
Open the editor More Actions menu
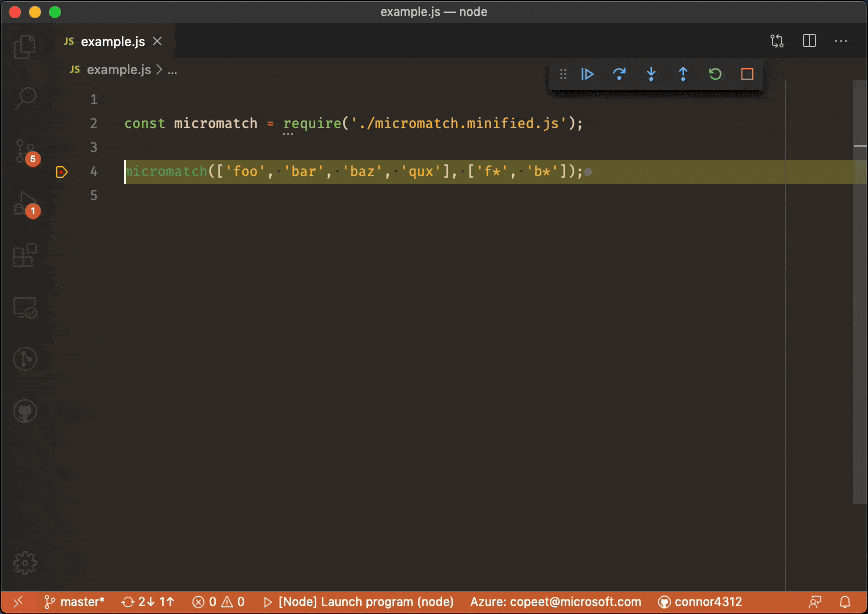pyautogui.click(x=841, y=41)
